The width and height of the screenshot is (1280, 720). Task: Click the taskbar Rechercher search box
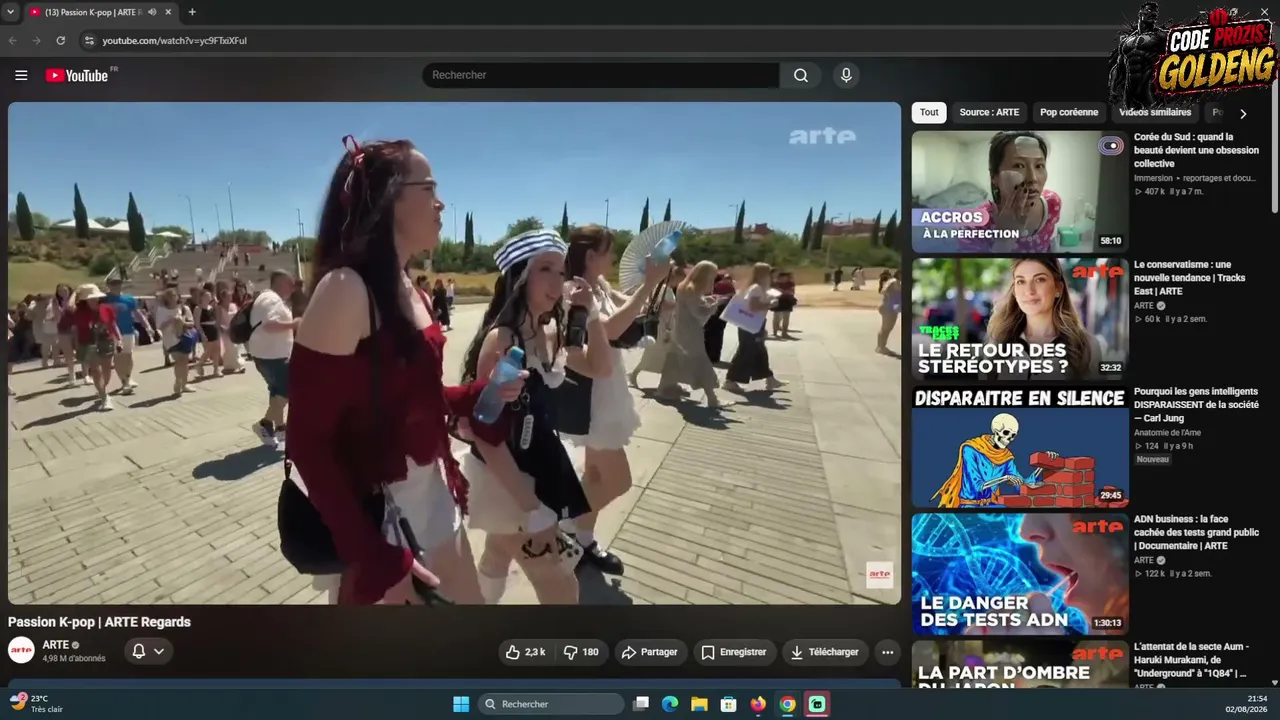click(551, 704)
